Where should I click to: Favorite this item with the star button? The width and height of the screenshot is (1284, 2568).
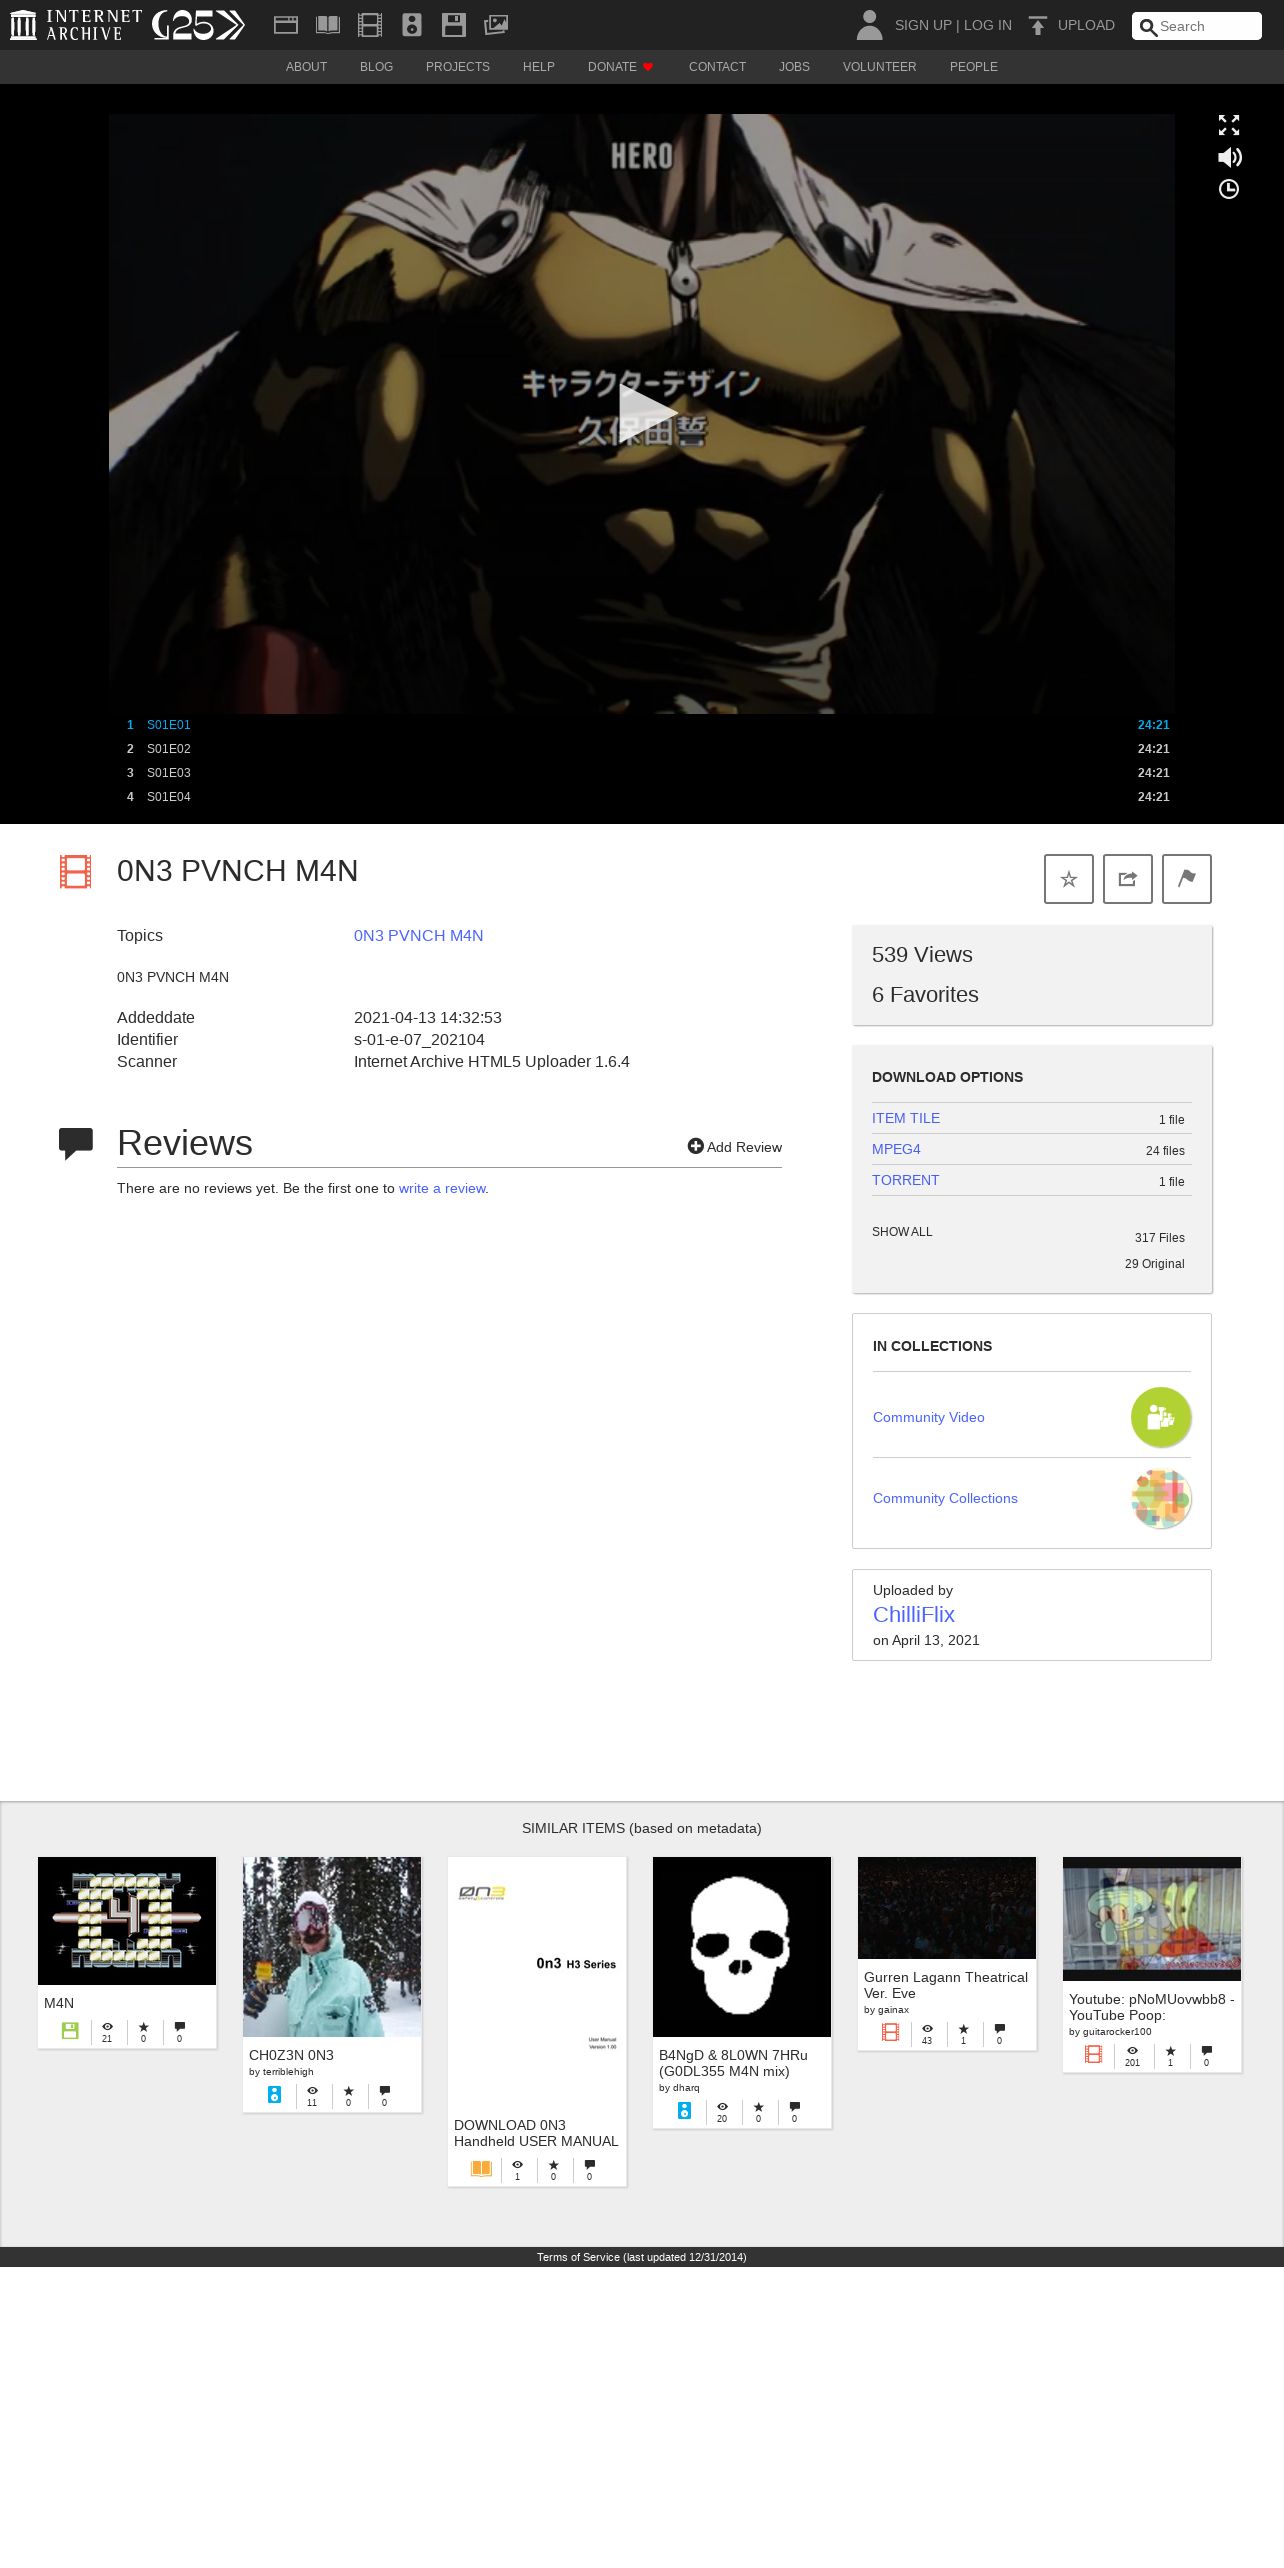[x=1069, y=879]
